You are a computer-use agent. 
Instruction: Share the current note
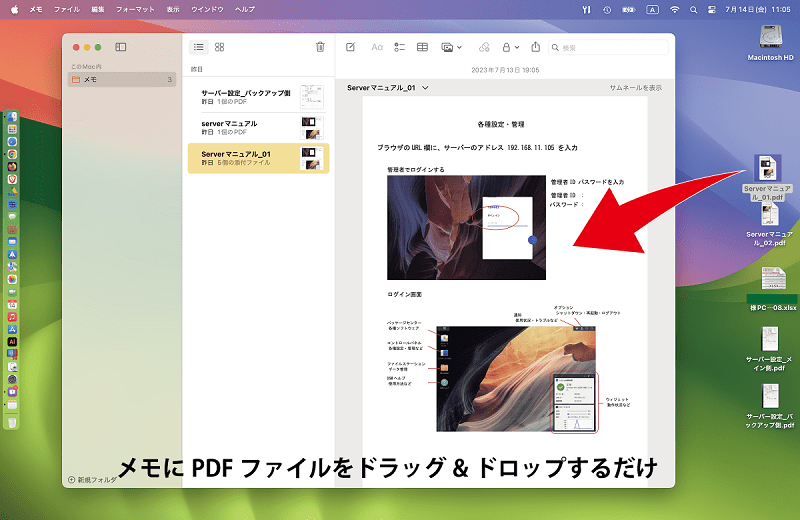click(x=535, y=47)
